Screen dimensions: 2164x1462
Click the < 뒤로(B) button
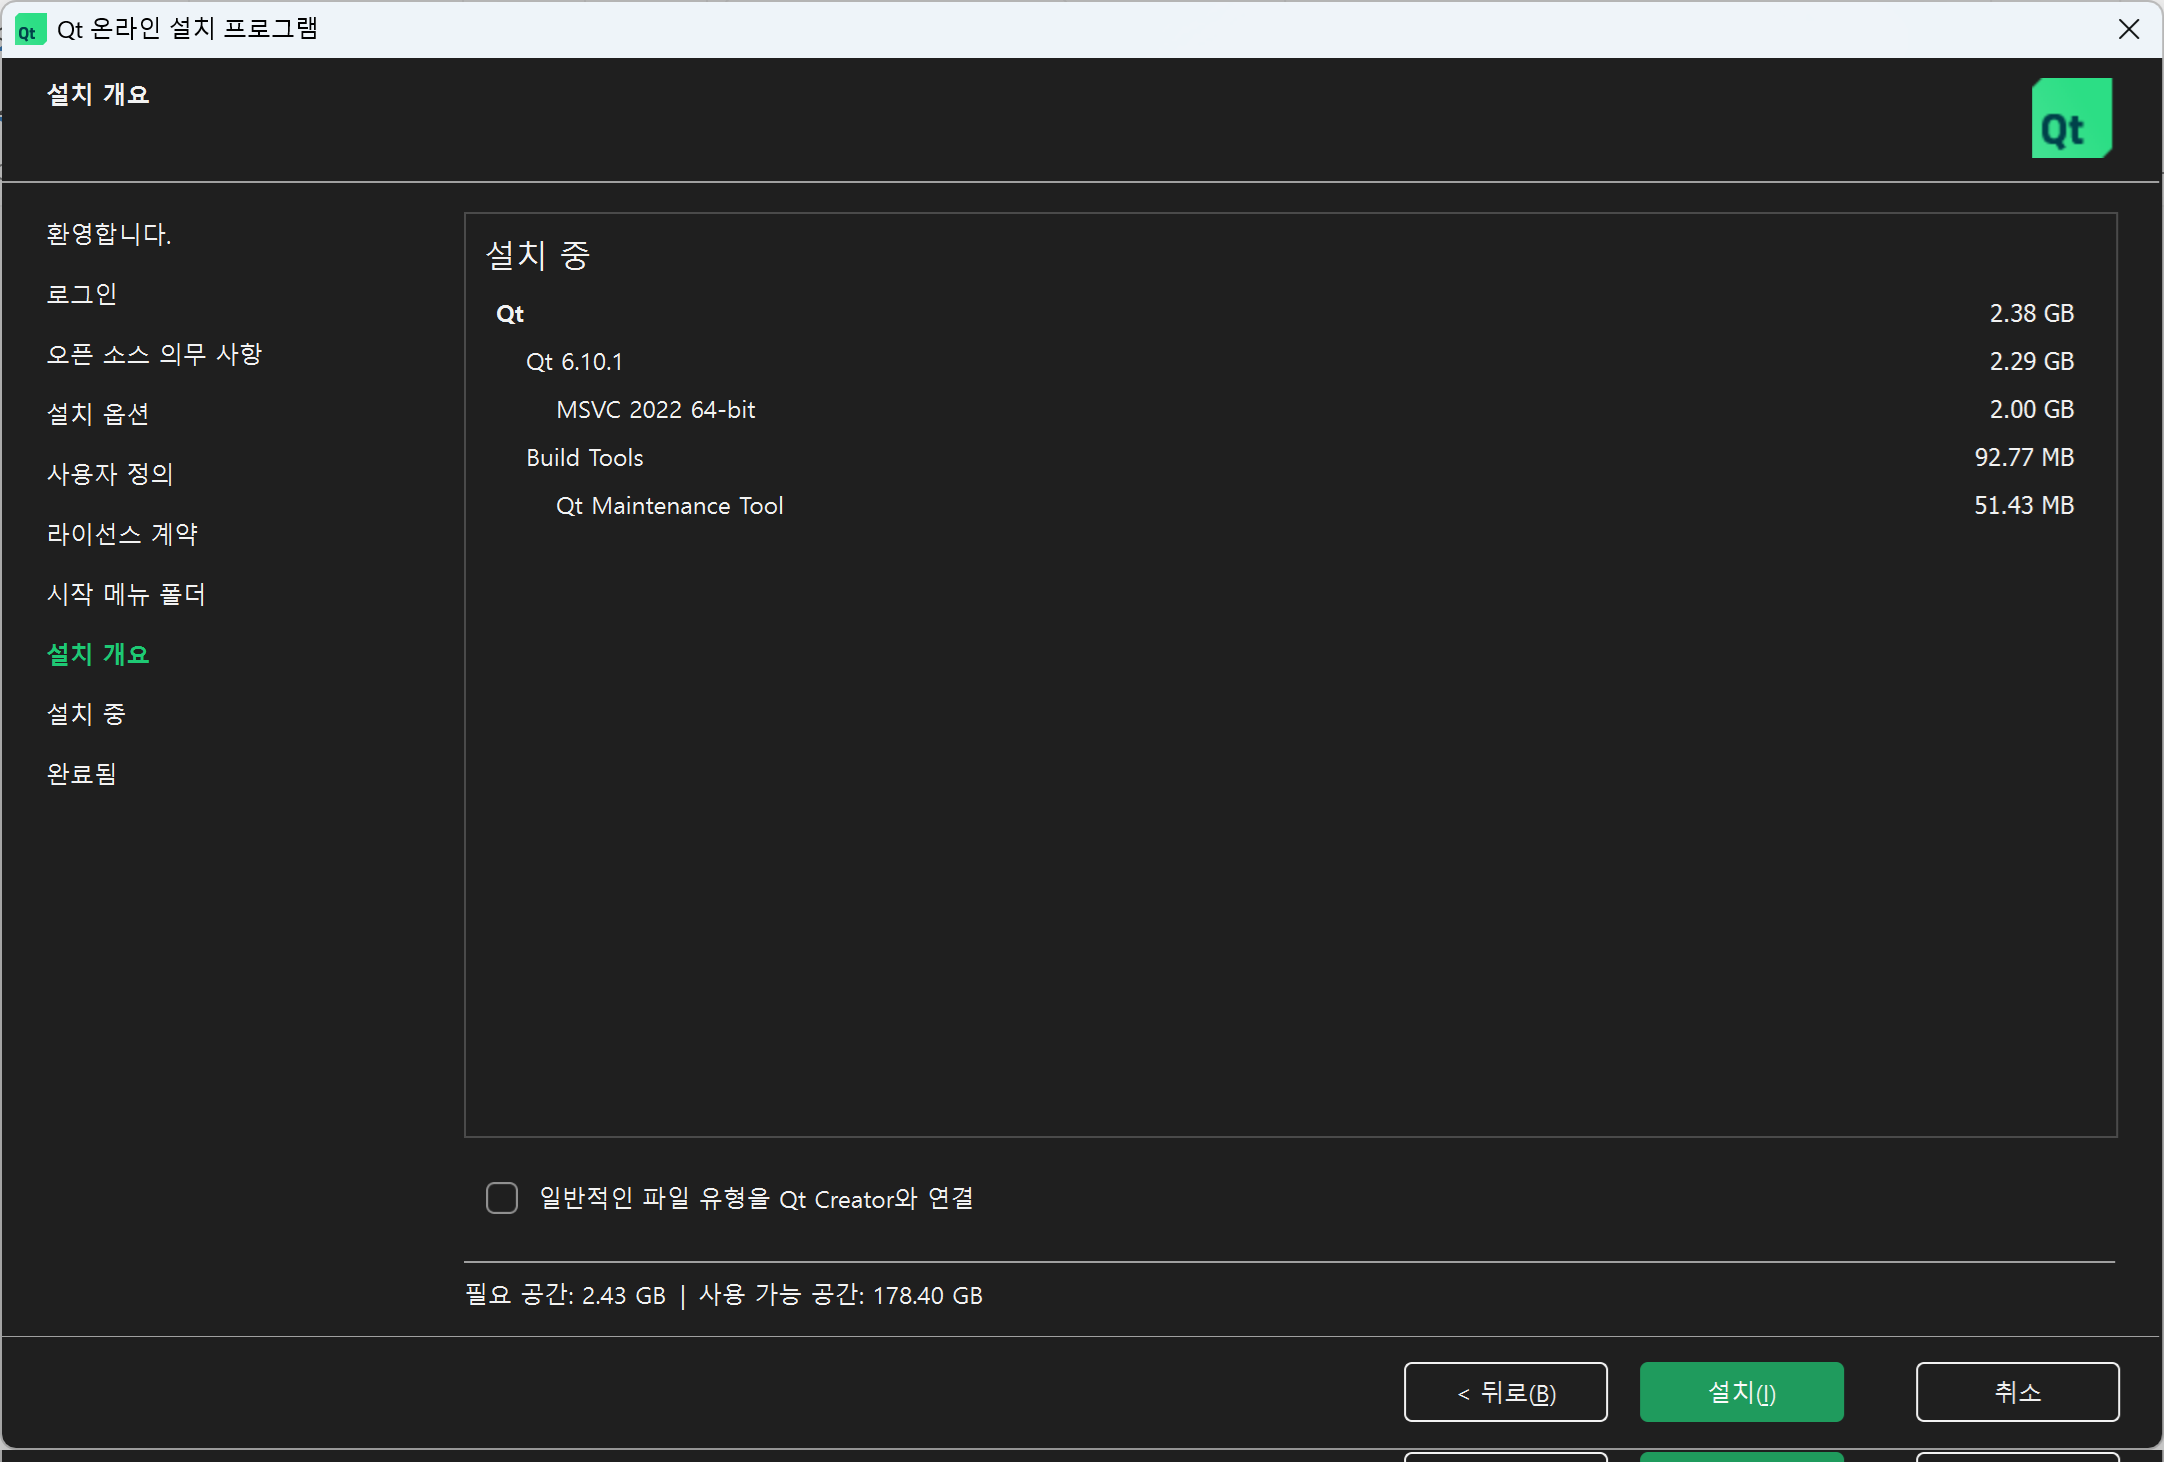click(1505, 1391)
